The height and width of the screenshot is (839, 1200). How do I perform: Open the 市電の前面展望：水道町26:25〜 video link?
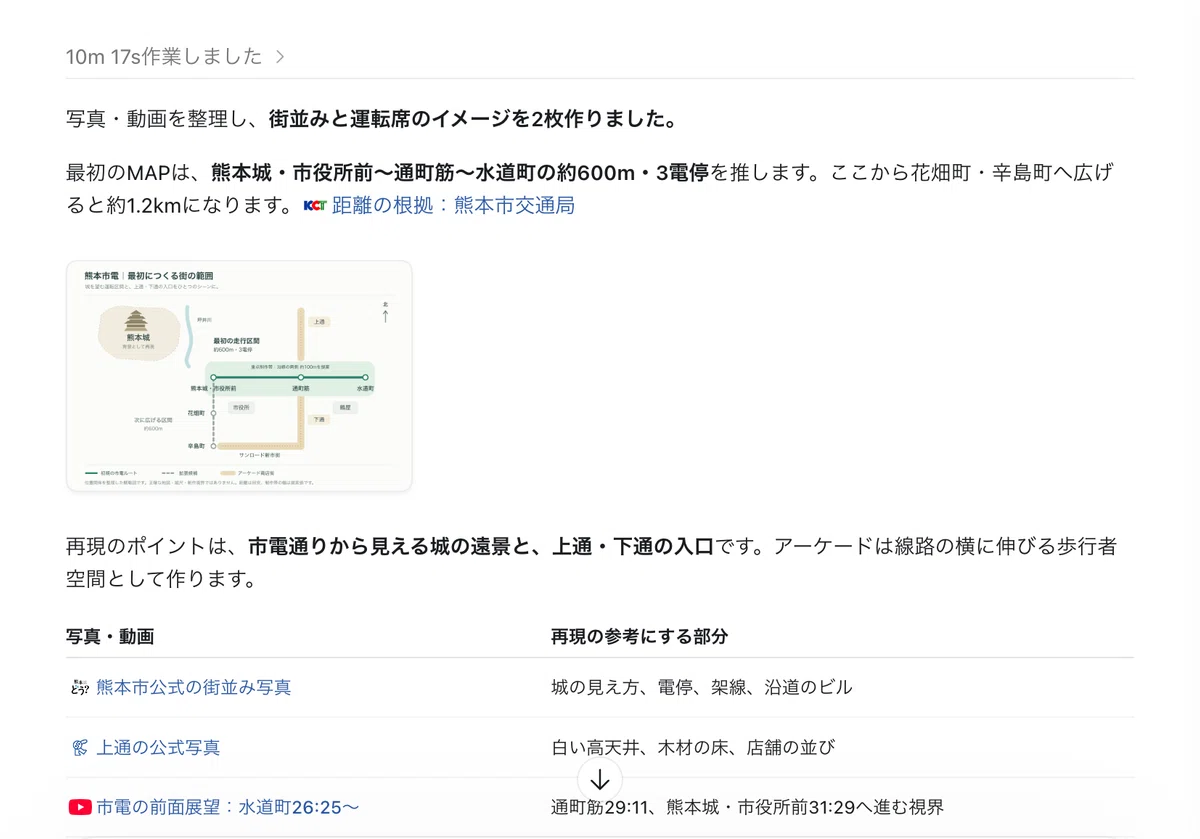tap(228, 806)
